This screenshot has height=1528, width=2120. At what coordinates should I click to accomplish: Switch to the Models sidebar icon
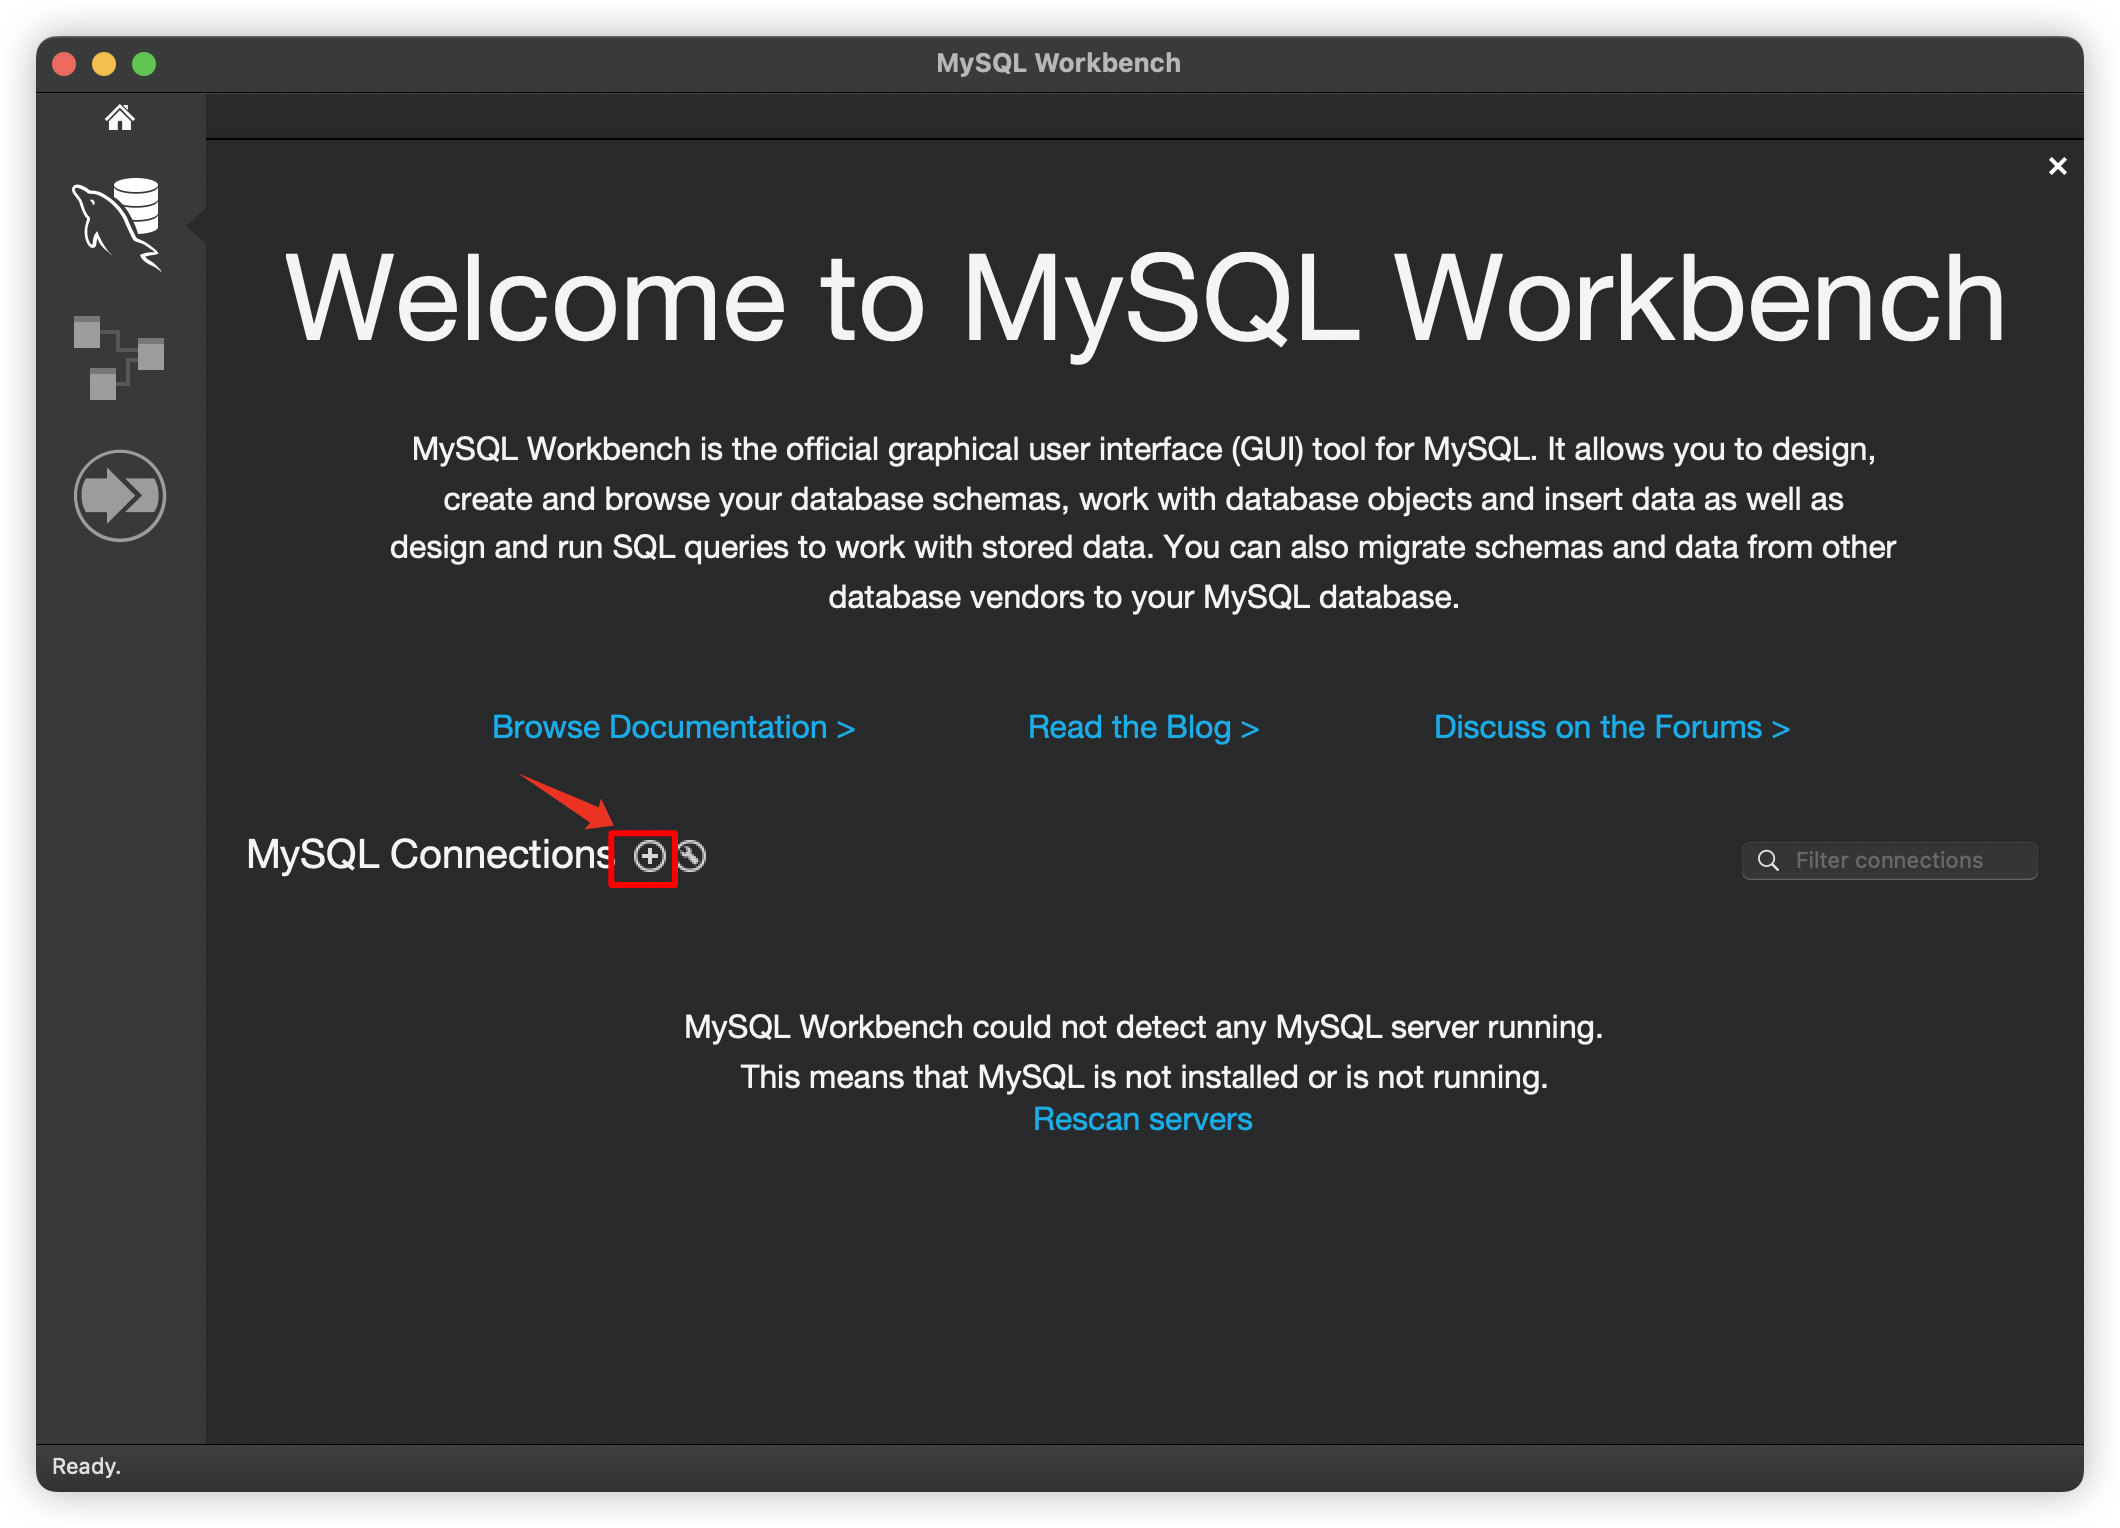(118, 357)
